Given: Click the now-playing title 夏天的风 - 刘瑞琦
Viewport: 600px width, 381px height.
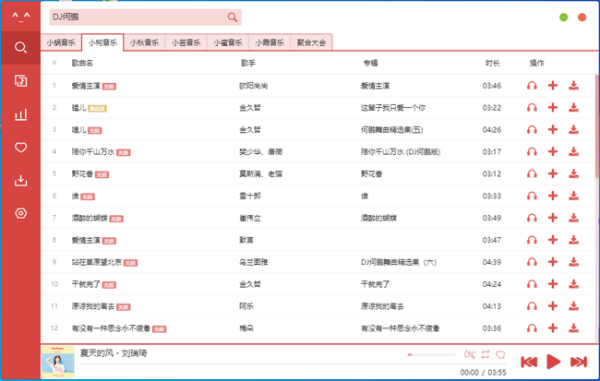Looking at the screenshot, I should click(113, 353).
